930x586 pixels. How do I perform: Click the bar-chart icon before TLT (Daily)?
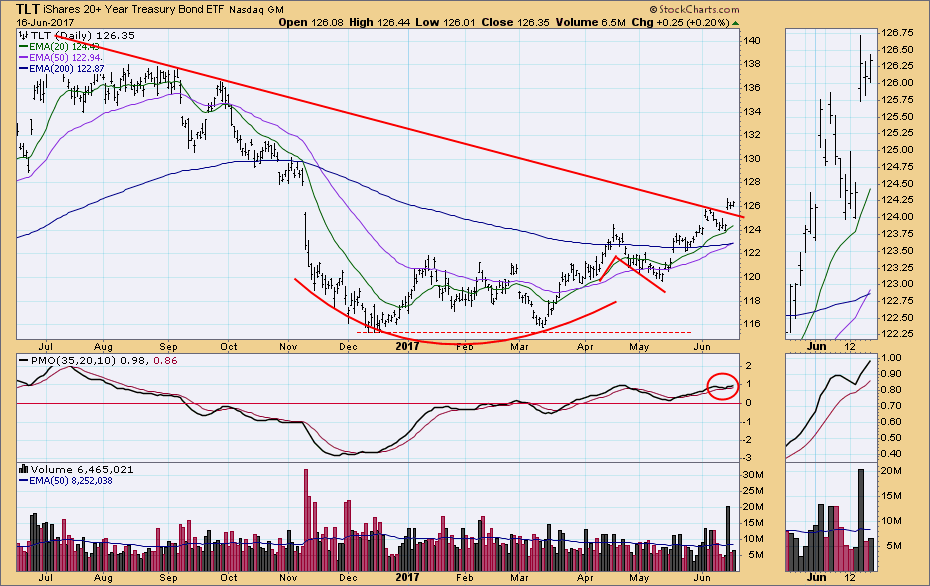(x=24, y=36)
